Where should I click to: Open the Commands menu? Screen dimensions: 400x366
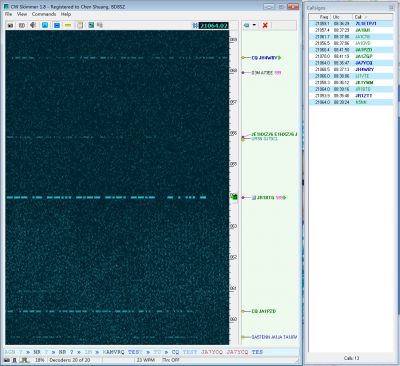point(44,14)
